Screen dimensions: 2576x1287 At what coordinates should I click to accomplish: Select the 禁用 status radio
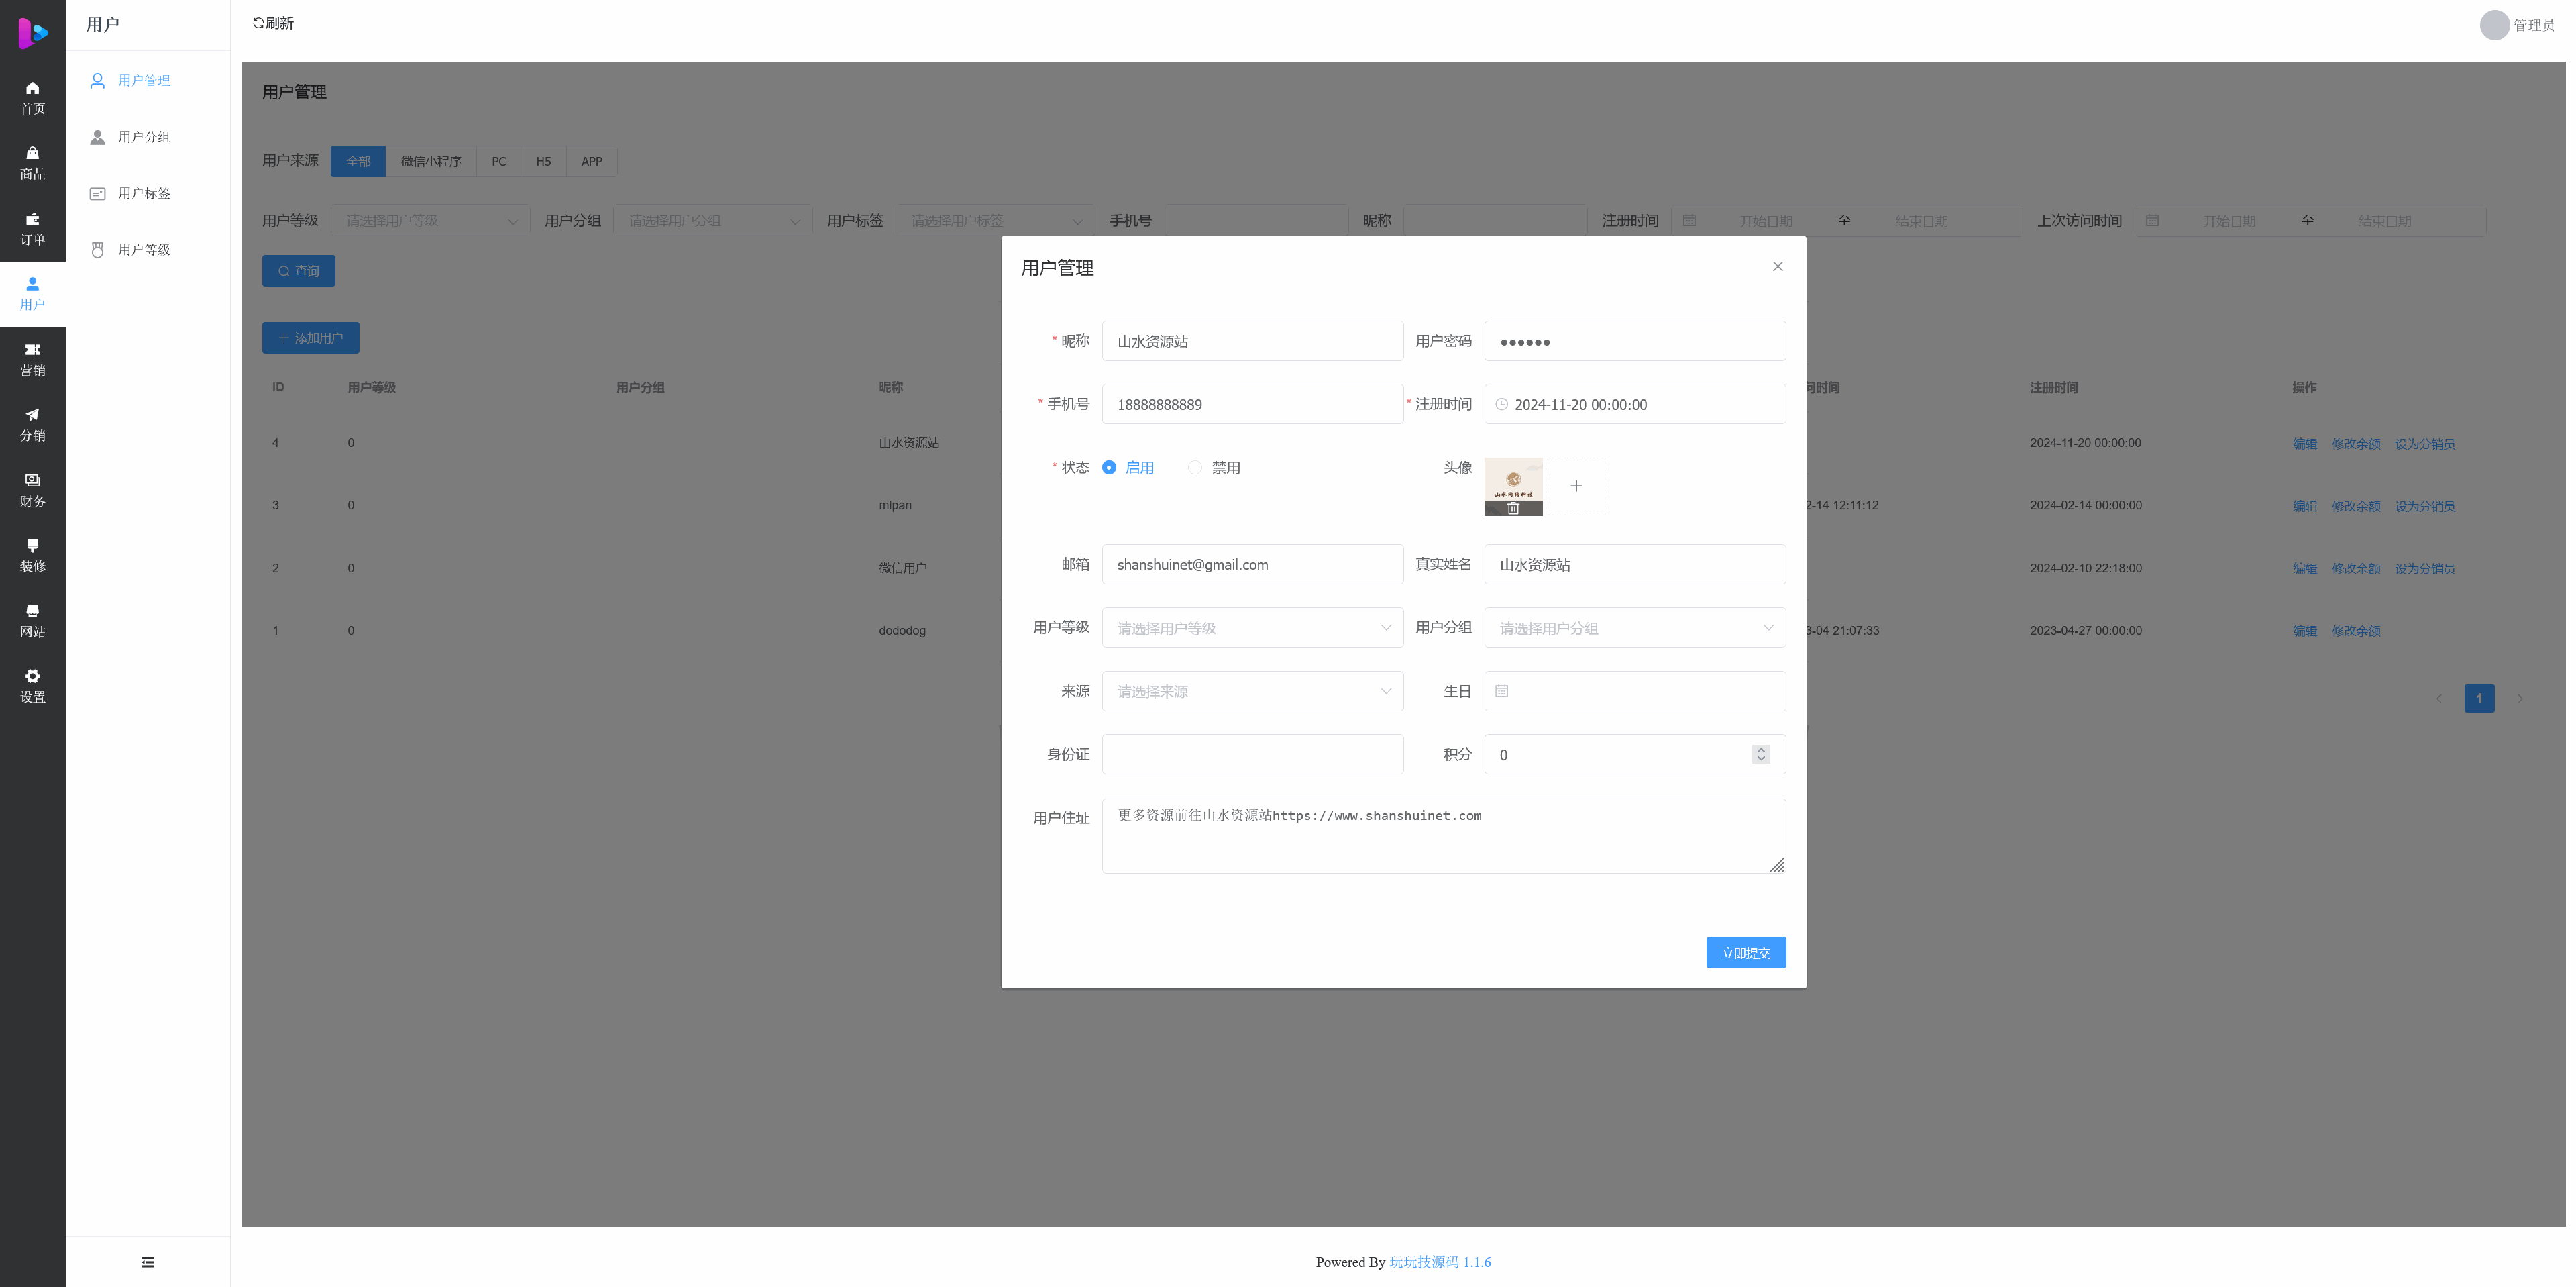point(1195,468)
